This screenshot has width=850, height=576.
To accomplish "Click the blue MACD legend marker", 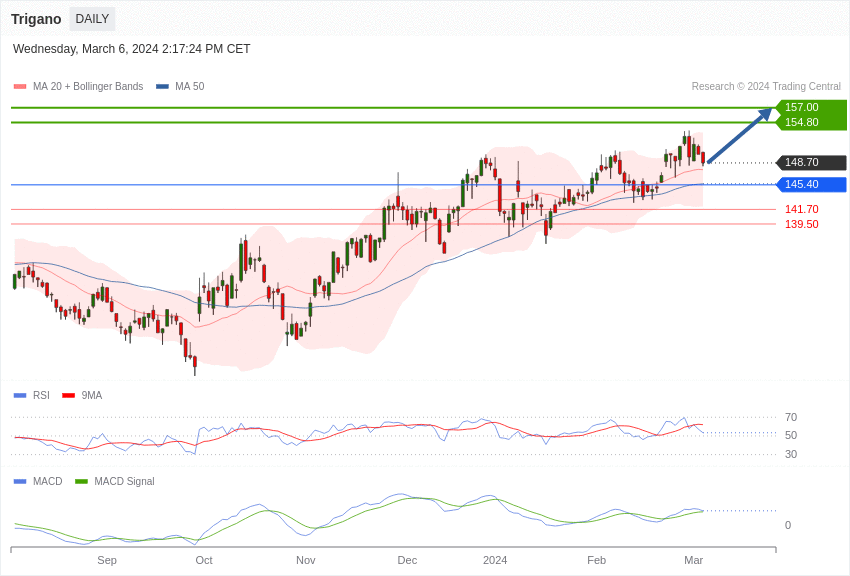I will click(20, 482).
